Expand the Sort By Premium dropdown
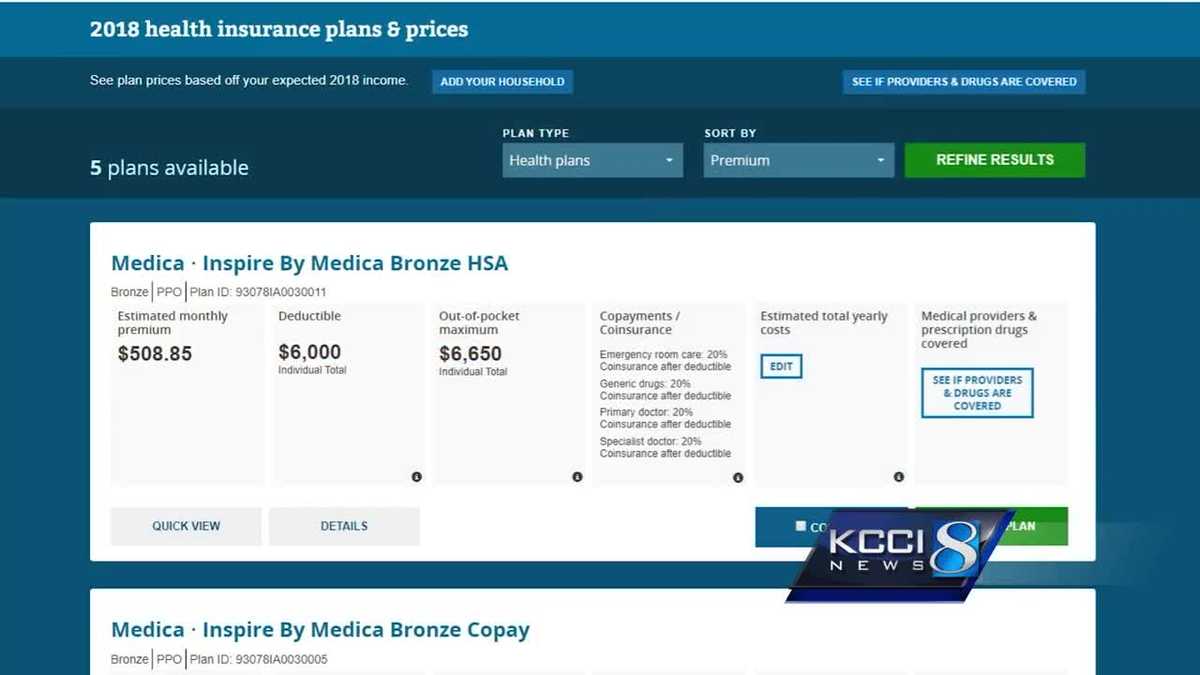The image size is (1200, 675). 798,160
